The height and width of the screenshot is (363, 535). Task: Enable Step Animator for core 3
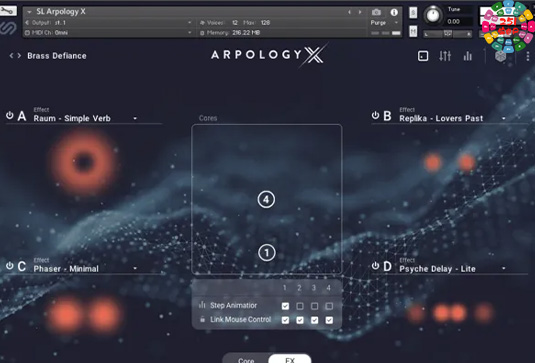tap(314, 306)
